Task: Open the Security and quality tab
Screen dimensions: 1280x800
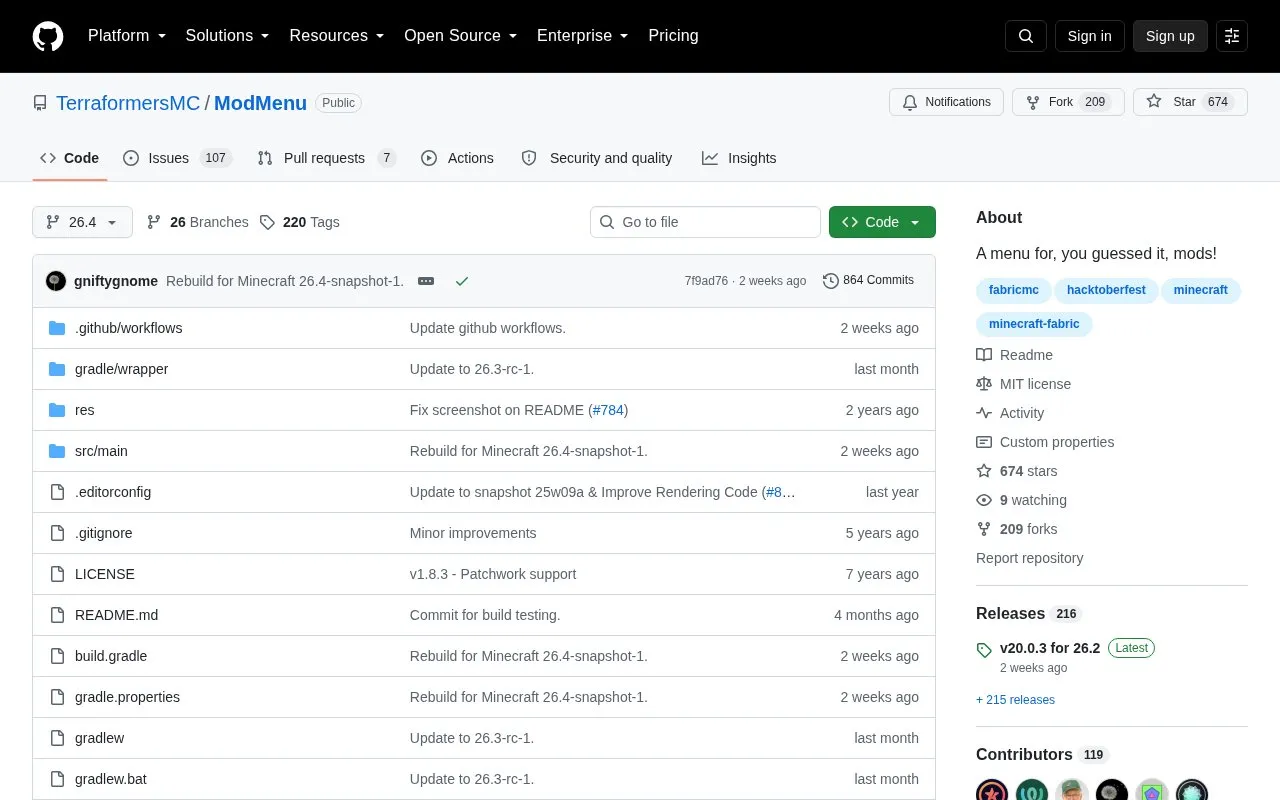Action: pyautogui.click(x=597, y=158)
